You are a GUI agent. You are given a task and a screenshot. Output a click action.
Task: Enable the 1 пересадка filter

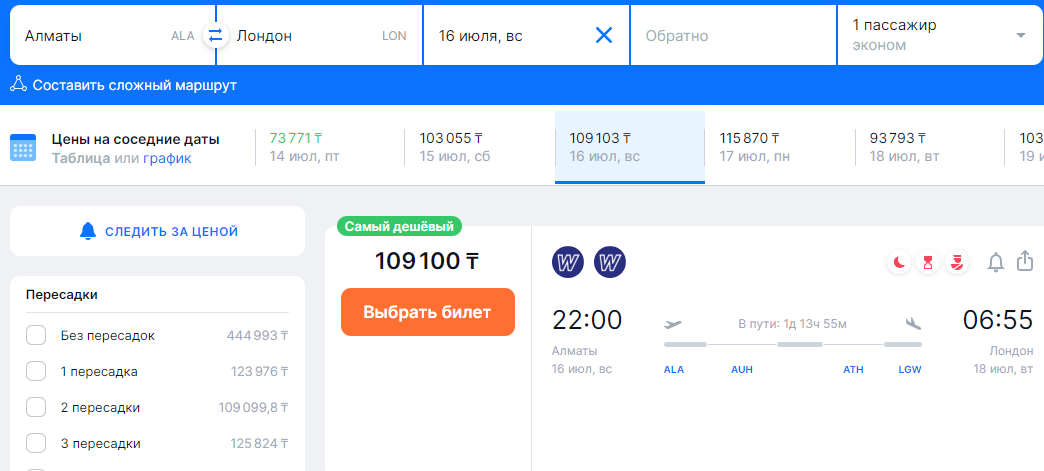coord(36,372)
